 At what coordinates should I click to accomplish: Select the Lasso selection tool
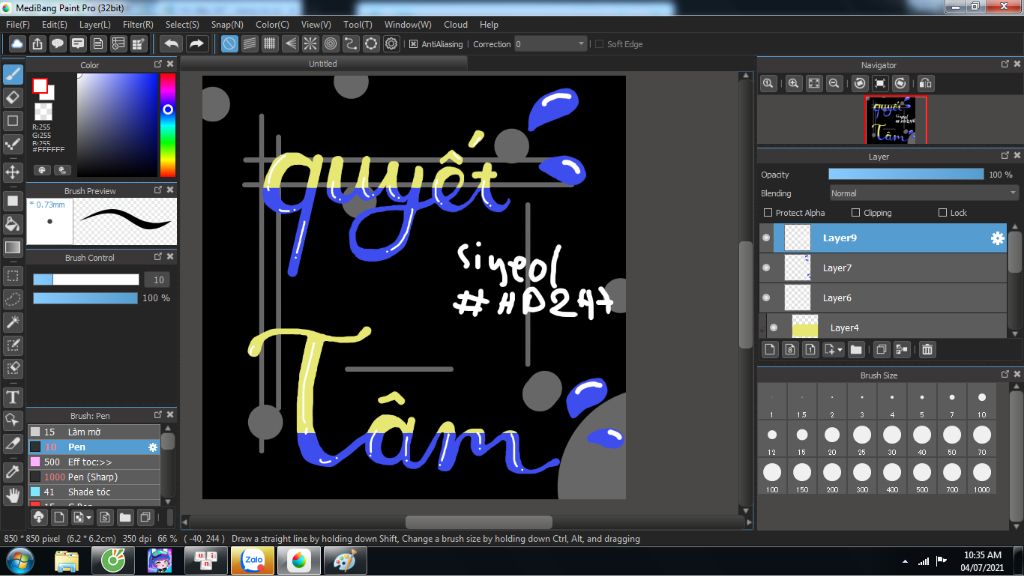click(x=12, y=299)
